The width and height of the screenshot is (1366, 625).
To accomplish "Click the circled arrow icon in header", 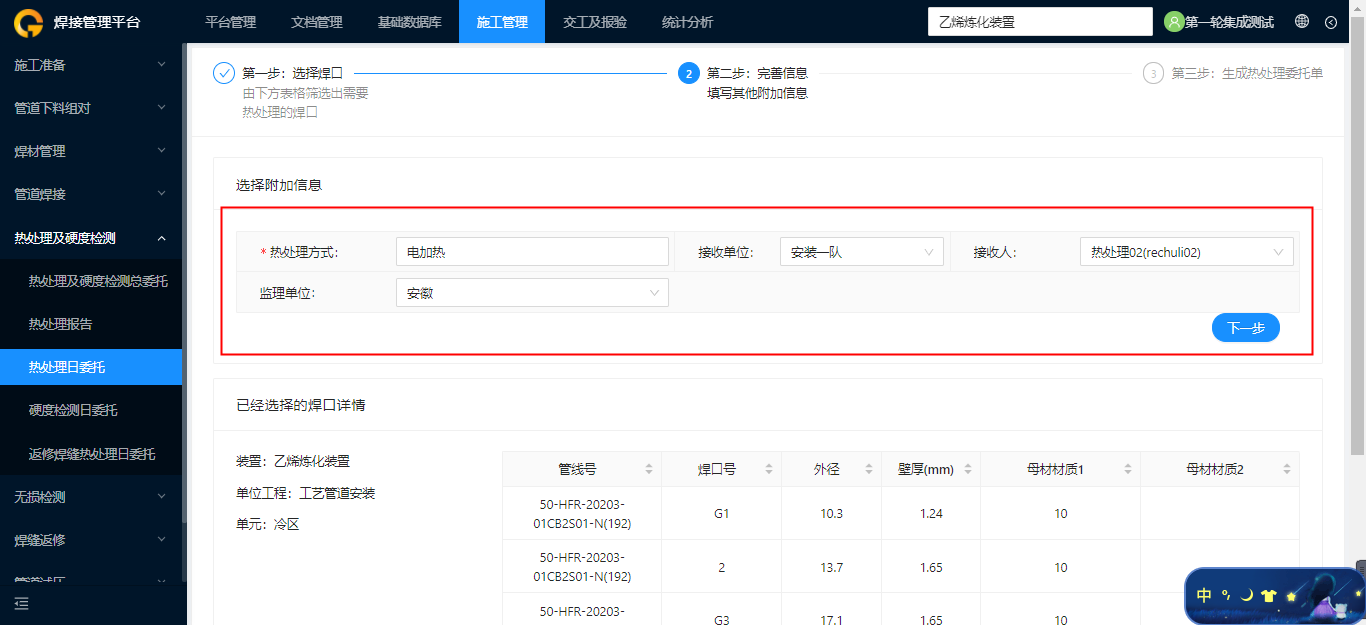I will [1331, 22].
